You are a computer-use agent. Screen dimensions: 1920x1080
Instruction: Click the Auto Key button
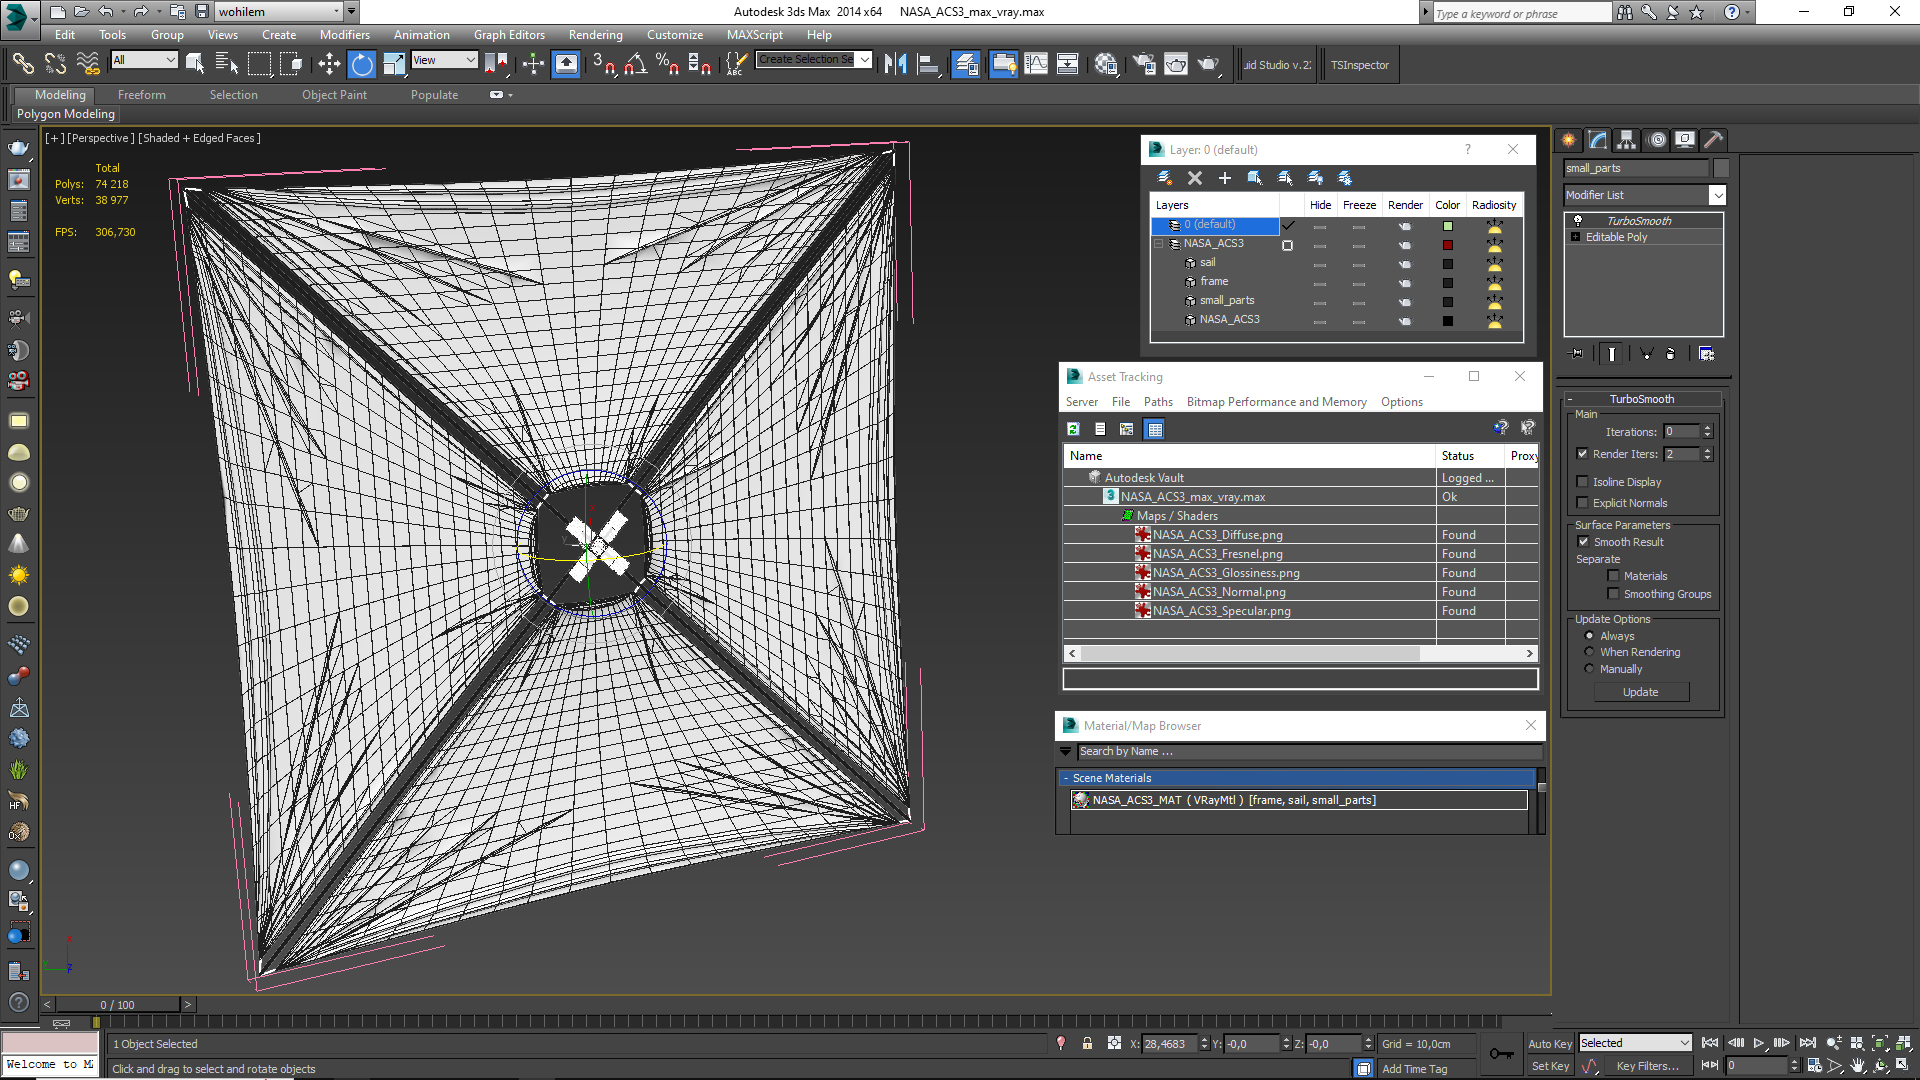pyautogui.click(x=1549, y=1043)
